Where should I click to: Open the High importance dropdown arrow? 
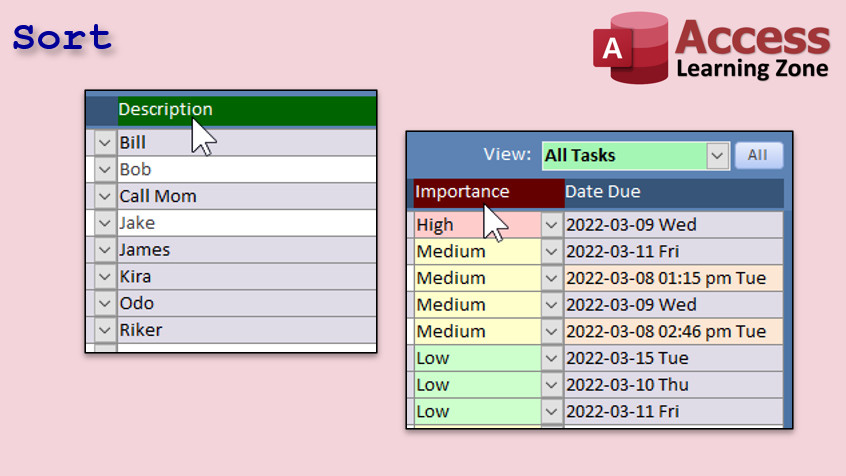coord(552,226)
